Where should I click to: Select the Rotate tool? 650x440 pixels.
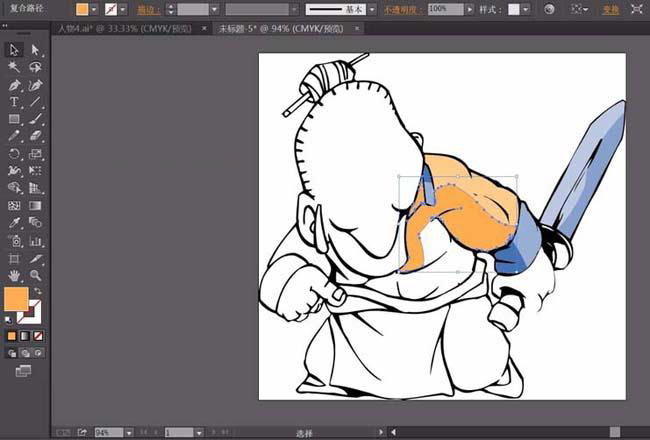tap(14, 153)
